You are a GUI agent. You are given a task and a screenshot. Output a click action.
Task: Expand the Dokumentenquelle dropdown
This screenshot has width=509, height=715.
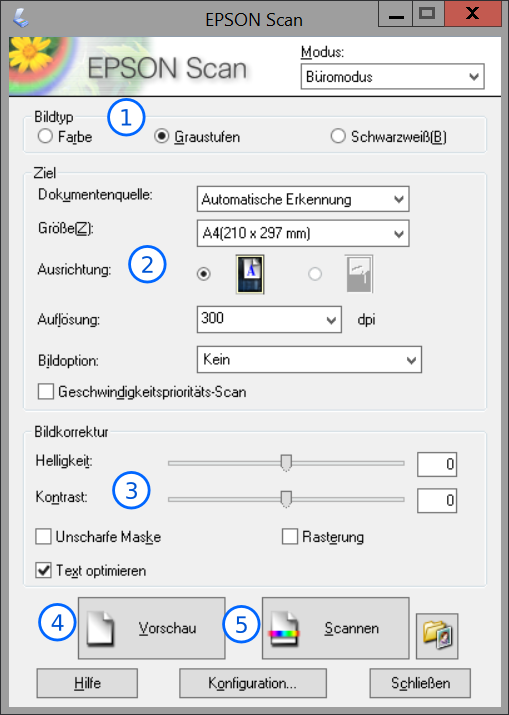click(x=303, y=199)
